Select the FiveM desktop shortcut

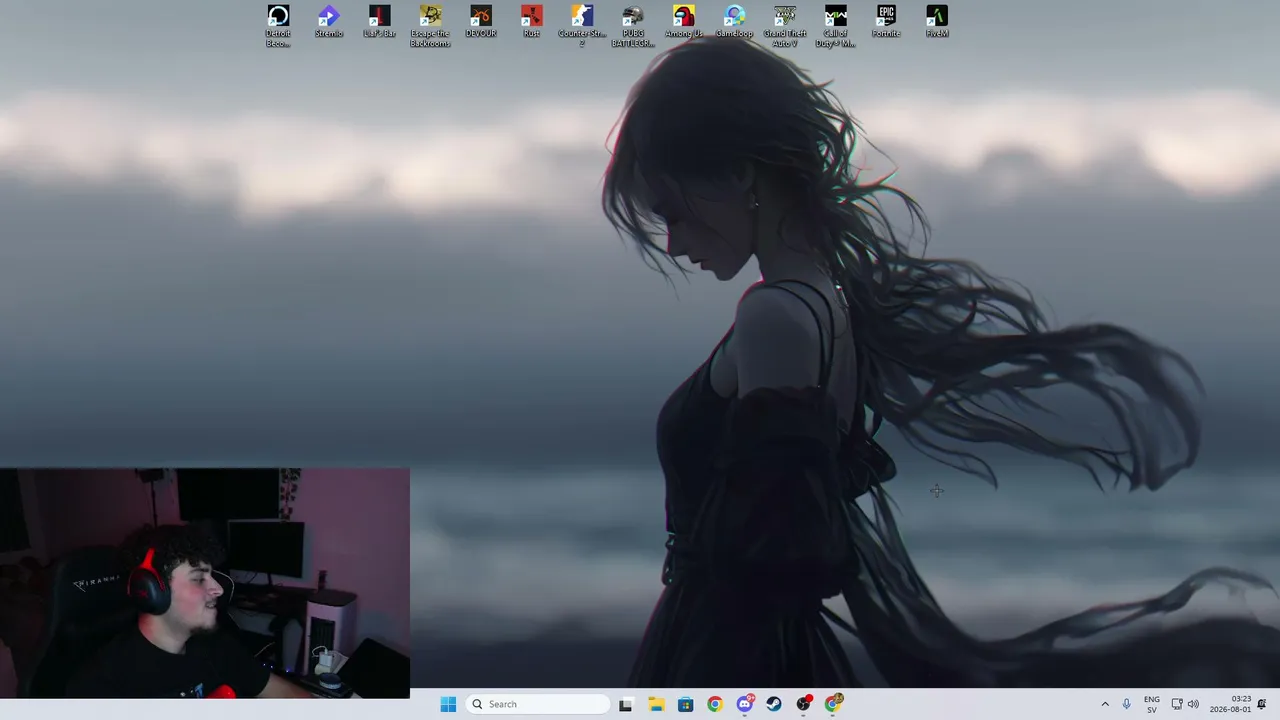(x=937, y=22)
